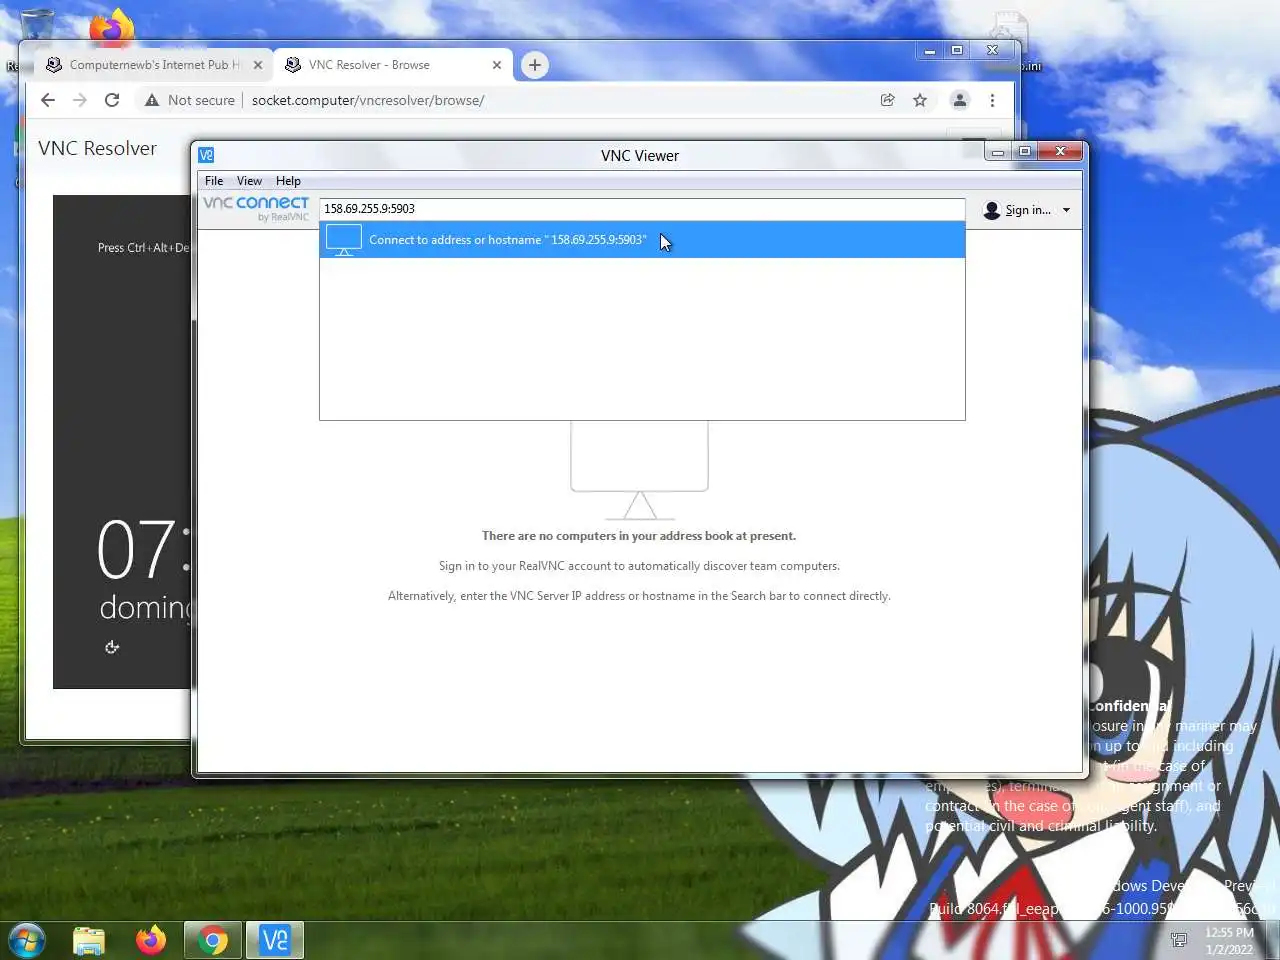Reload the page in Chrome

[112, 100]
